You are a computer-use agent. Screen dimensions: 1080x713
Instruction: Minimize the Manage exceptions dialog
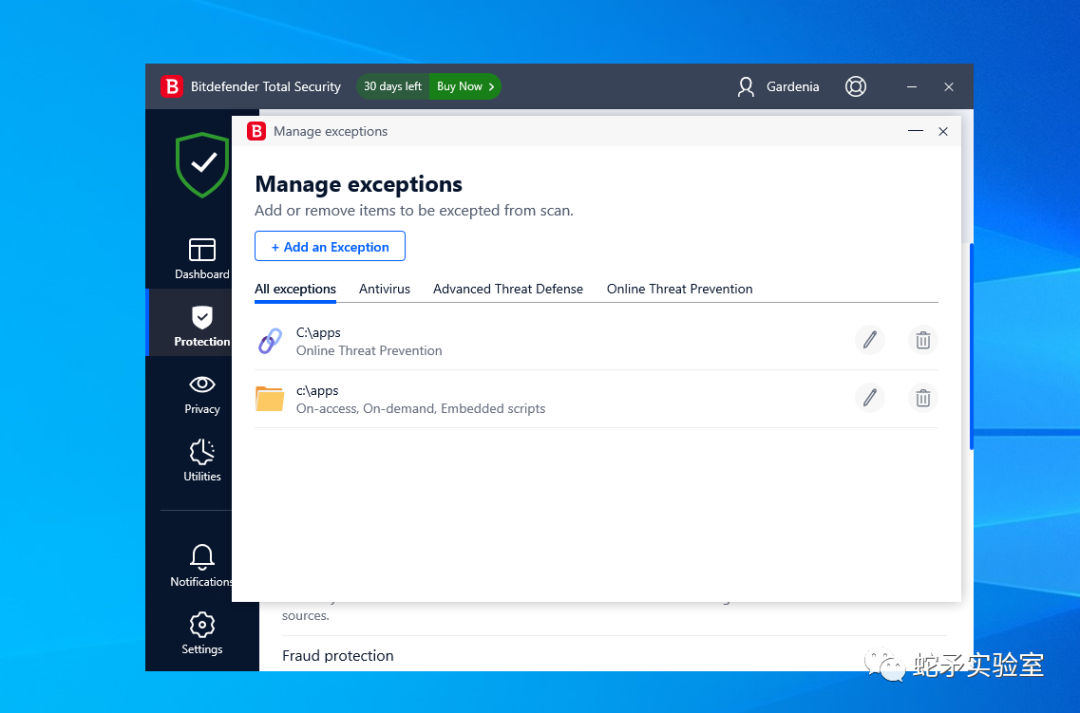(x=915, y=131)
